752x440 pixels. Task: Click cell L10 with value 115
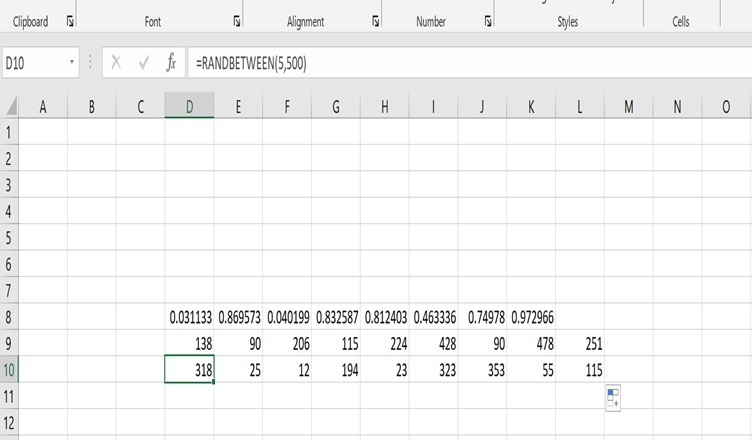click(x=580, y=369)
